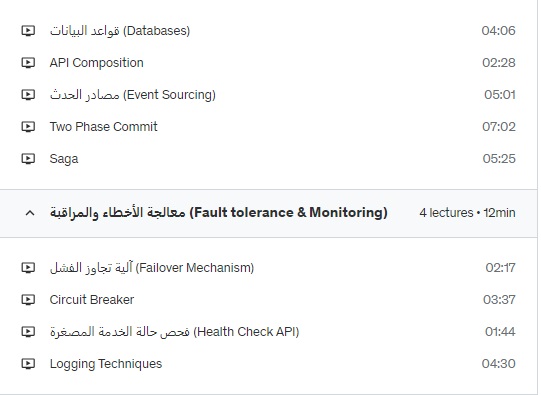Click the video icon next to Health Check API
The image size is (541, 395).
[28, 332]
